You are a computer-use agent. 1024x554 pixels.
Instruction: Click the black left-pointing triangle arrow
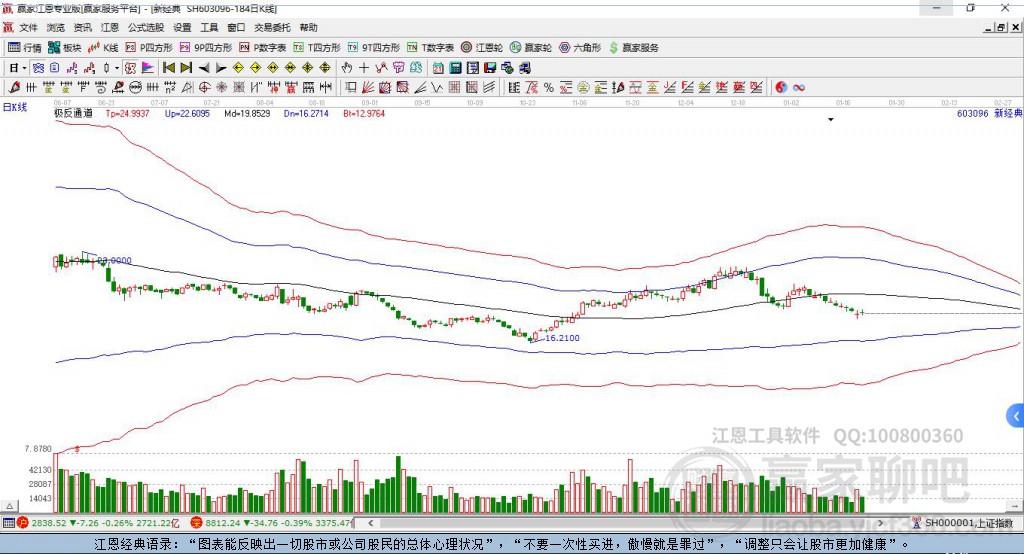[x=204, y=67]
